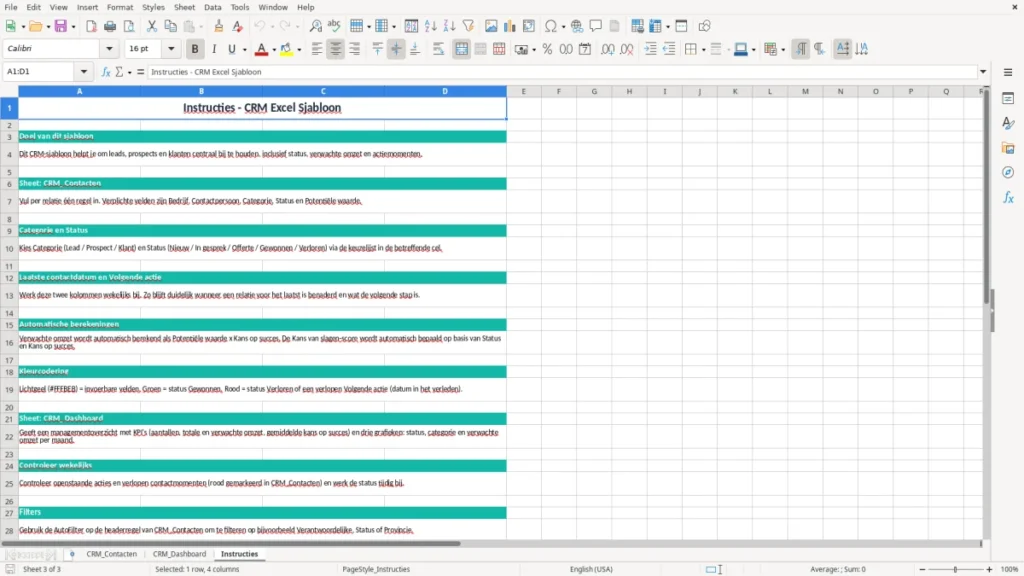Viewport: 1024px width, 576px height.
Task: Insert comment icon in toolbar
Action: [x=596, y=26]
